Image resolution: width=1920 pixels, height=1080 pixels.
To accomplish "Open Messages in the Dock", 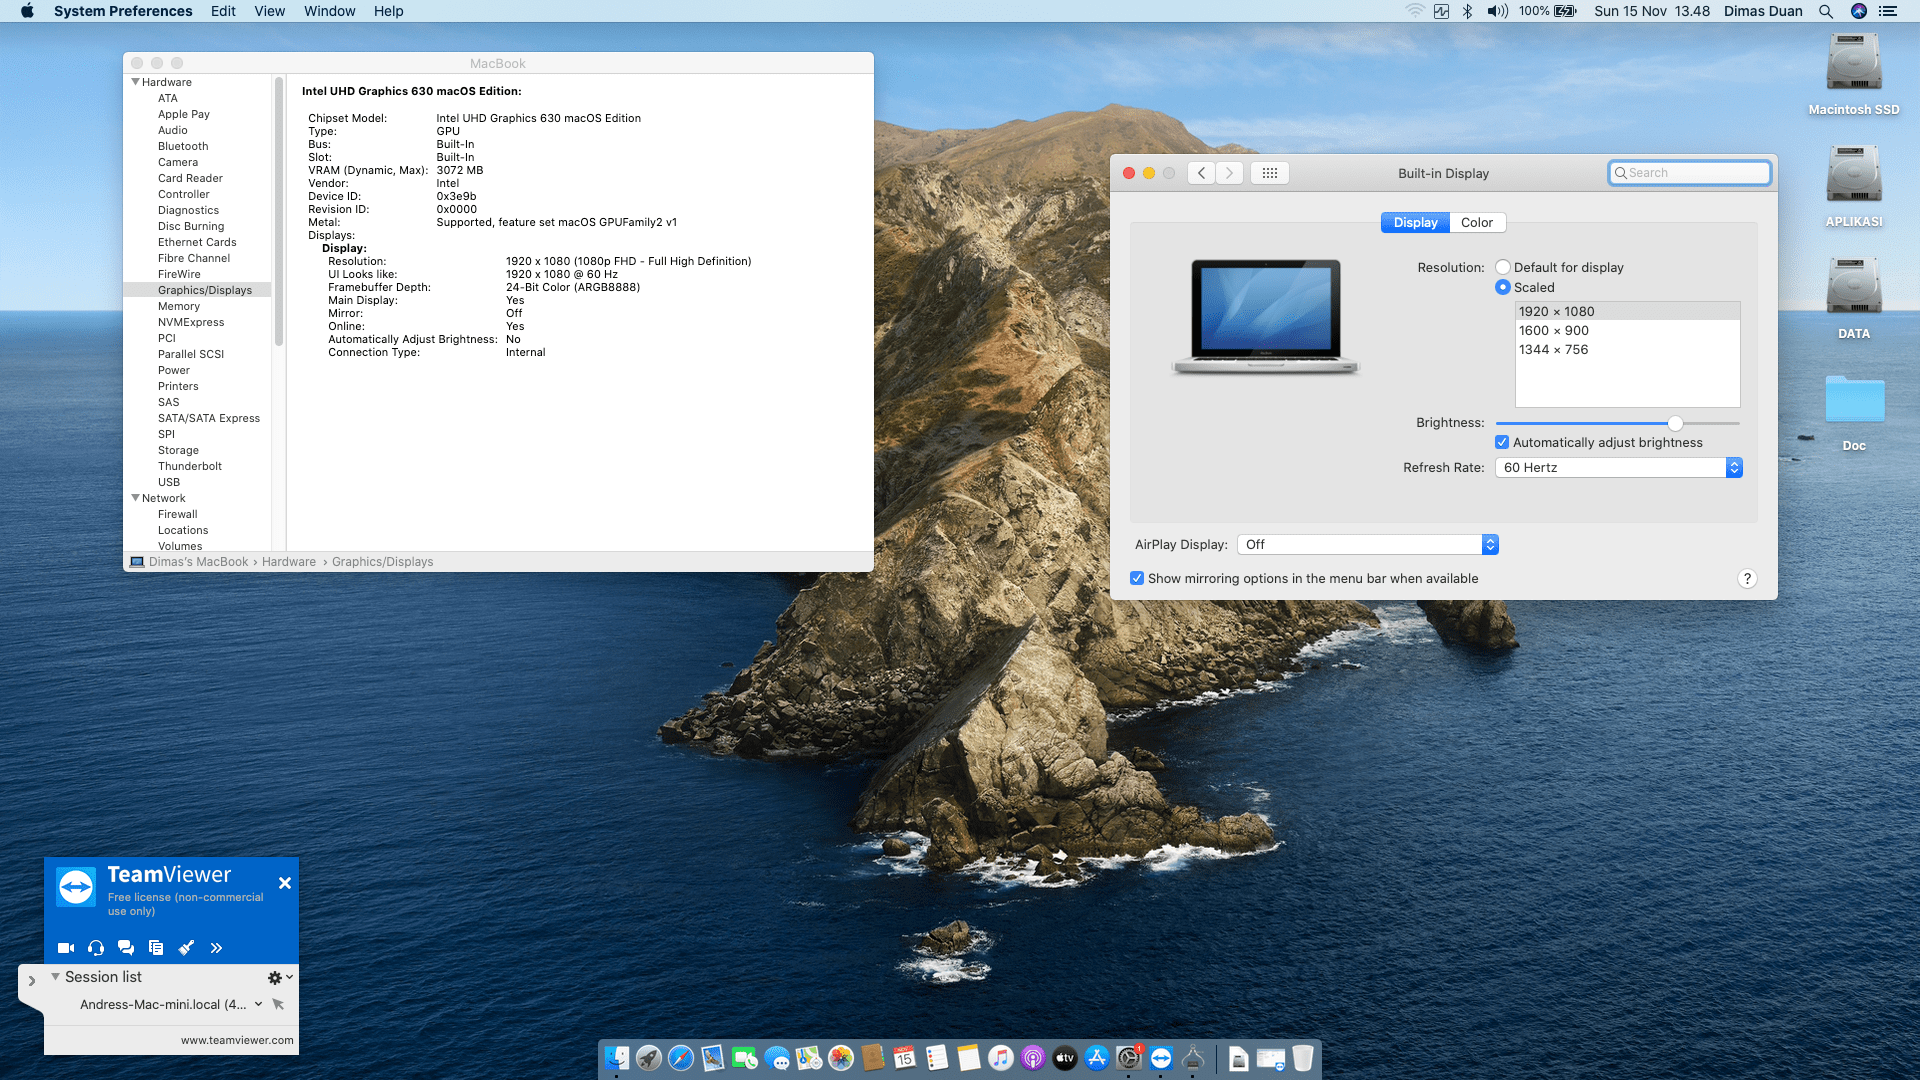I will pos(777,1058).
